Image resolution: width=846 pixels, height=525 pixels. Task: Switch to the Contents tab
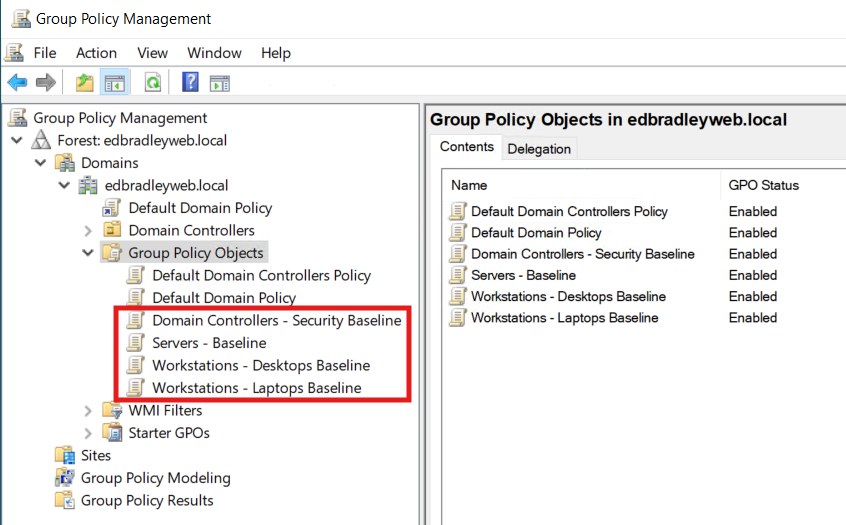tap(467, 147)
